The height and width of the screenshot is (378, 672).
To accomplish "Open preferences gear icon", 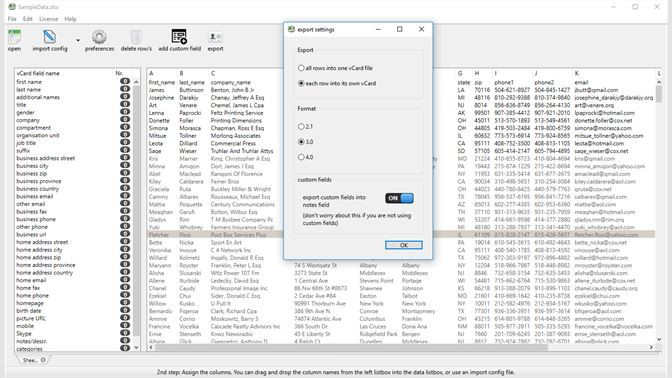I will 99,40.
